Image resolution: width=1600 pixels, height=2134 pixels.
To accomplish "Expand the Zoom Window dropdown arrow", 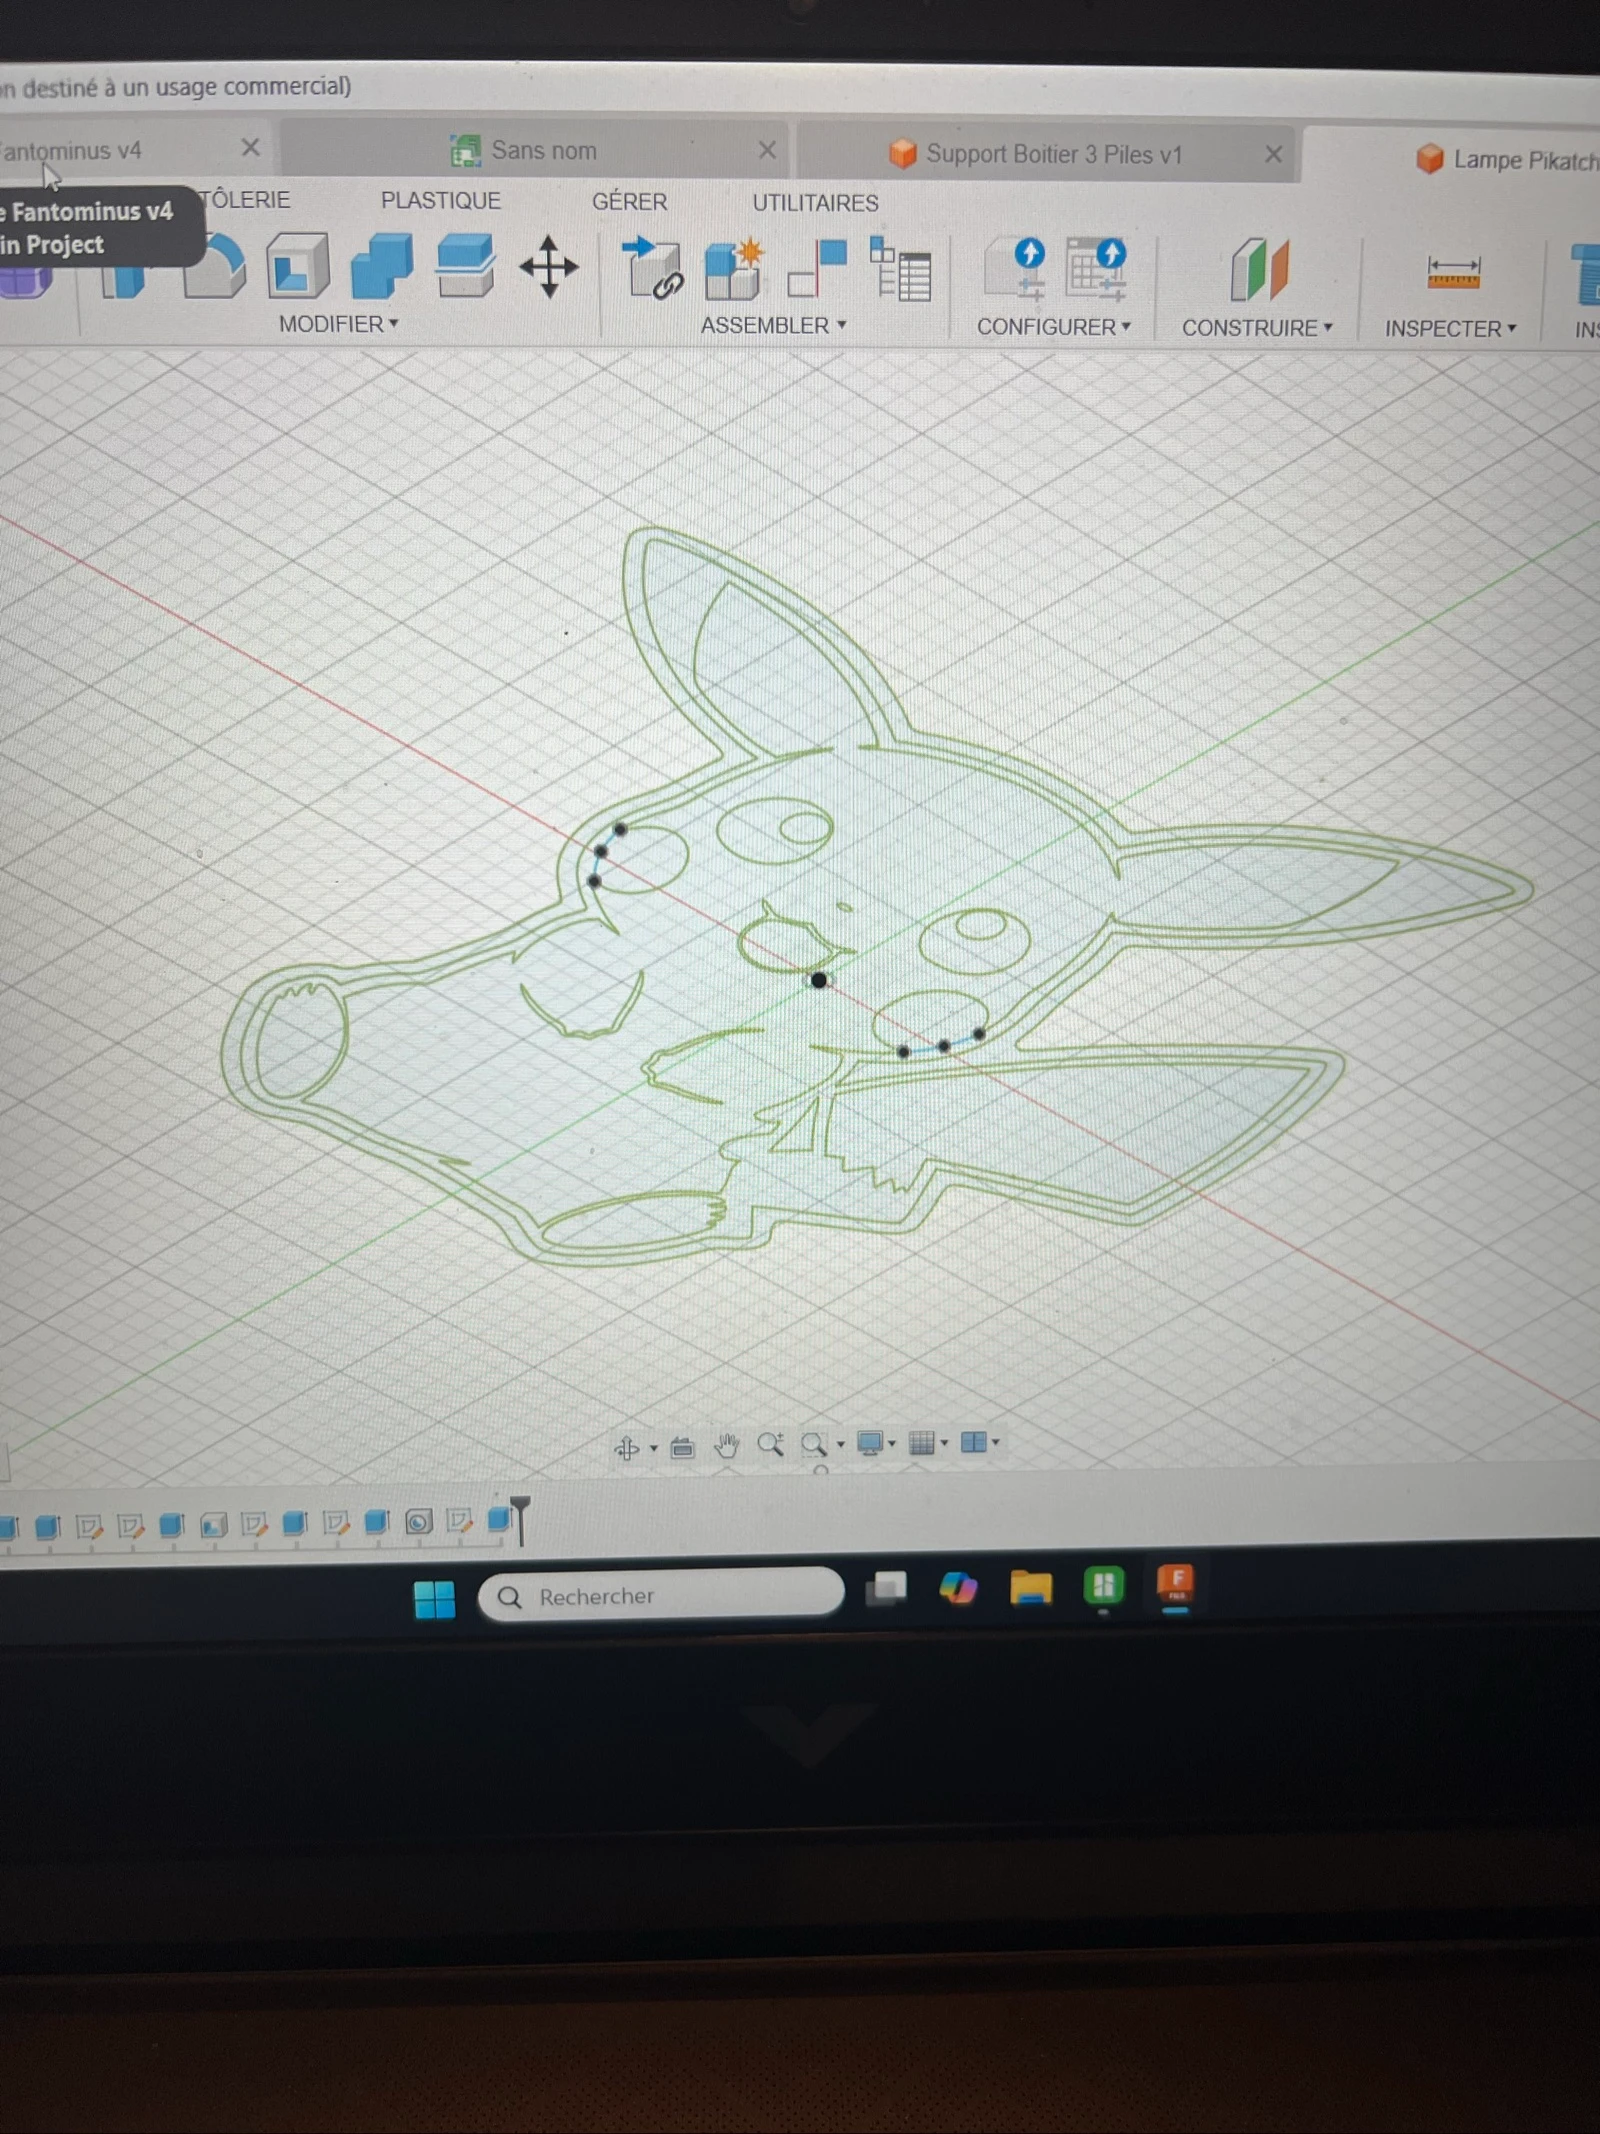I will 840,1444.
